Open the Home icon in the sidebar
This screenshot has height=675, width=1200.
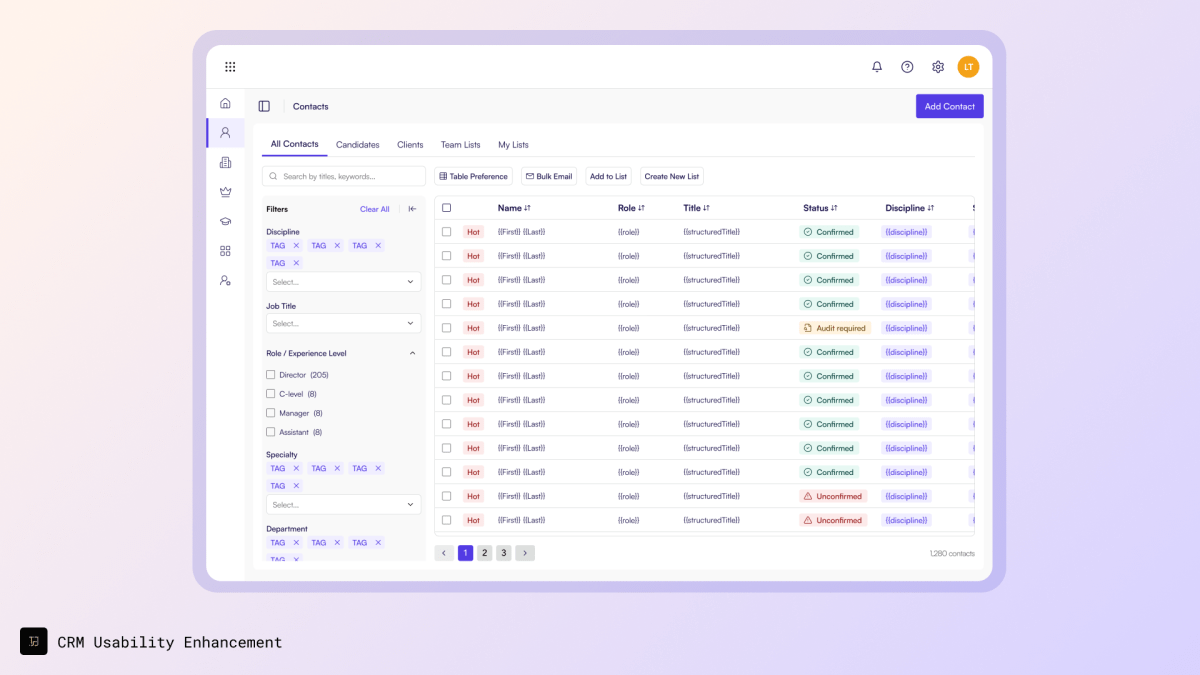[225, 102]
